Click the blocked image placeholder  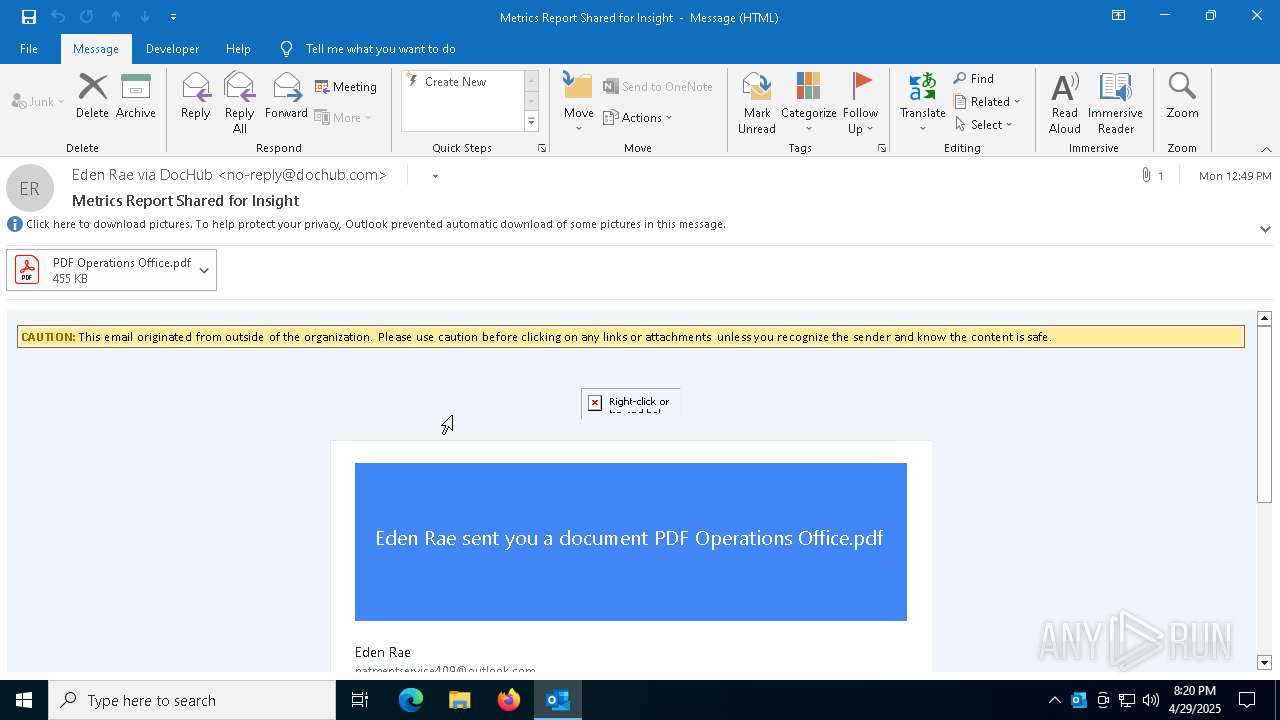click(x=631, y=403)
